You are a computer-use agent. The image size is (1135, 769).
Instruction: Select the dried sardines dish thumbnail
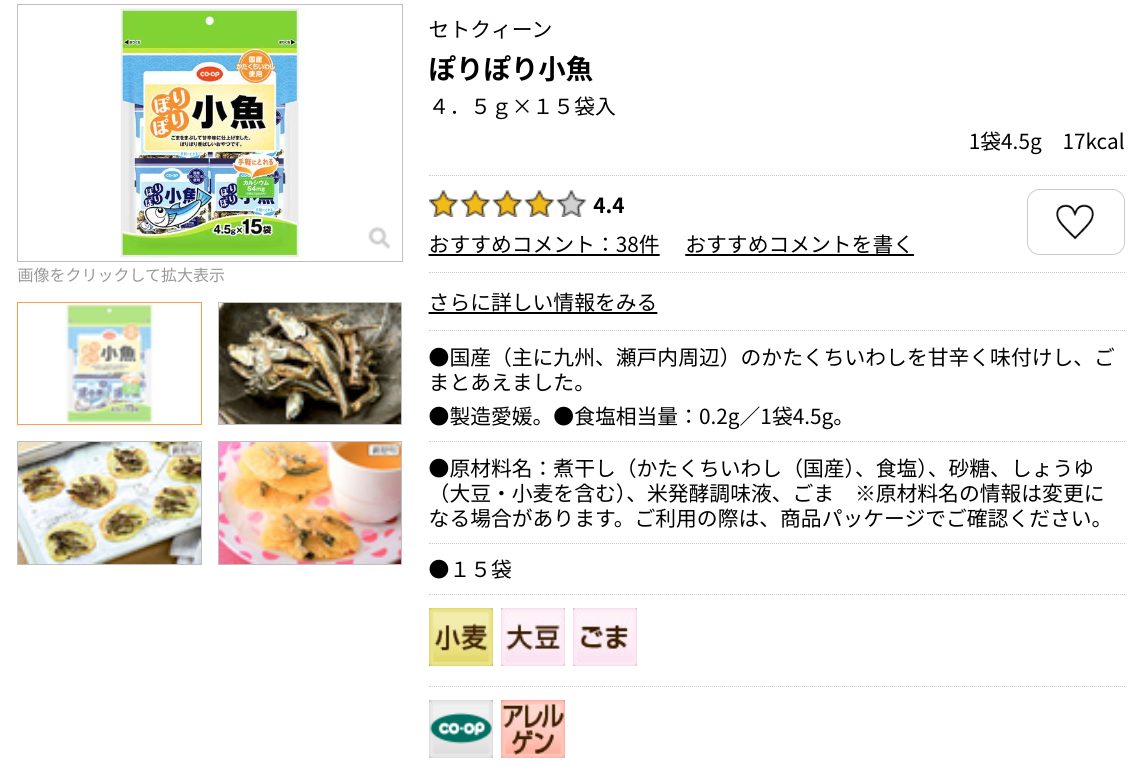pos(310,364)
